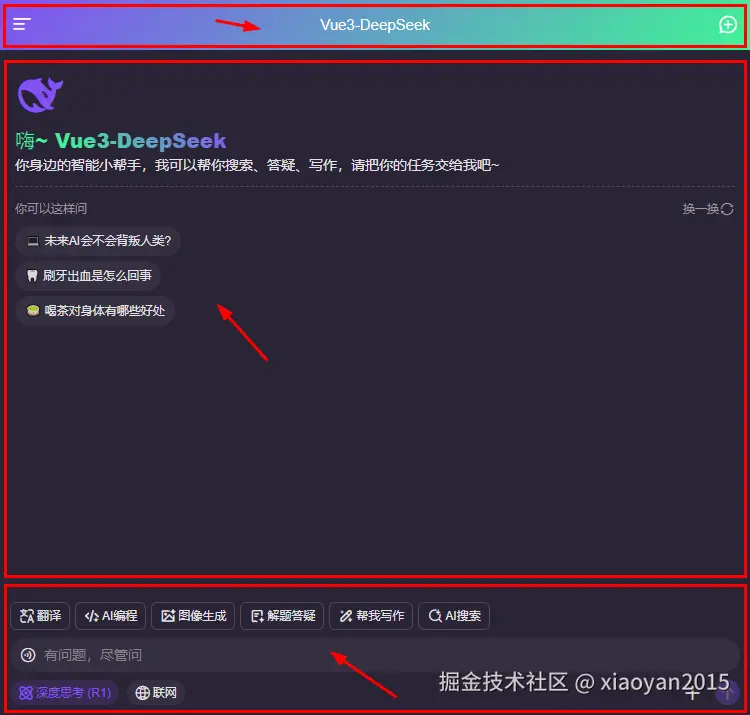Image resolution: width=750 pixels, height=715 pixels.
Task: Focus the 有问题，尽管问 input box
Action: 375,655
